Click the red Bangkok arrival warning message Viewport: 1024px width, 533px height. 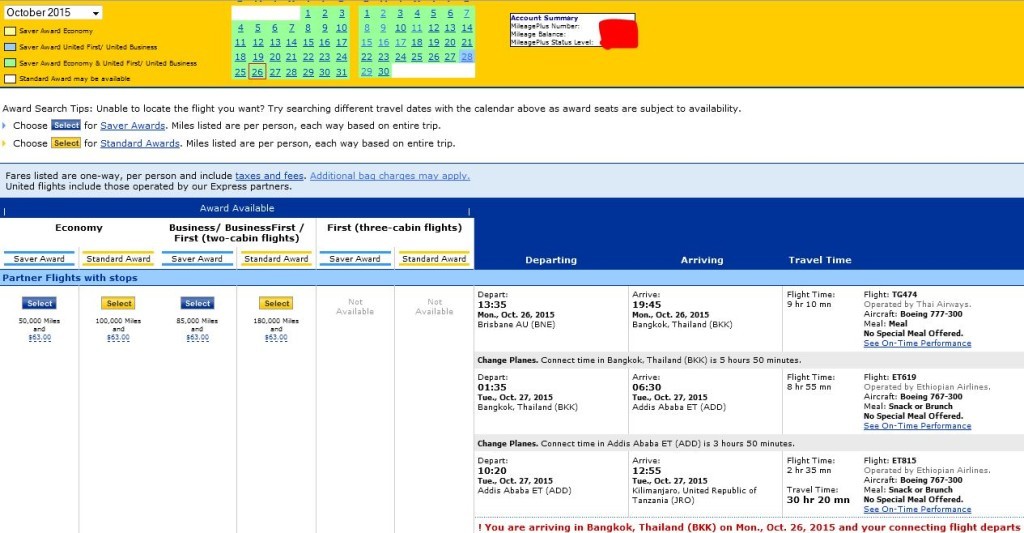749,527
